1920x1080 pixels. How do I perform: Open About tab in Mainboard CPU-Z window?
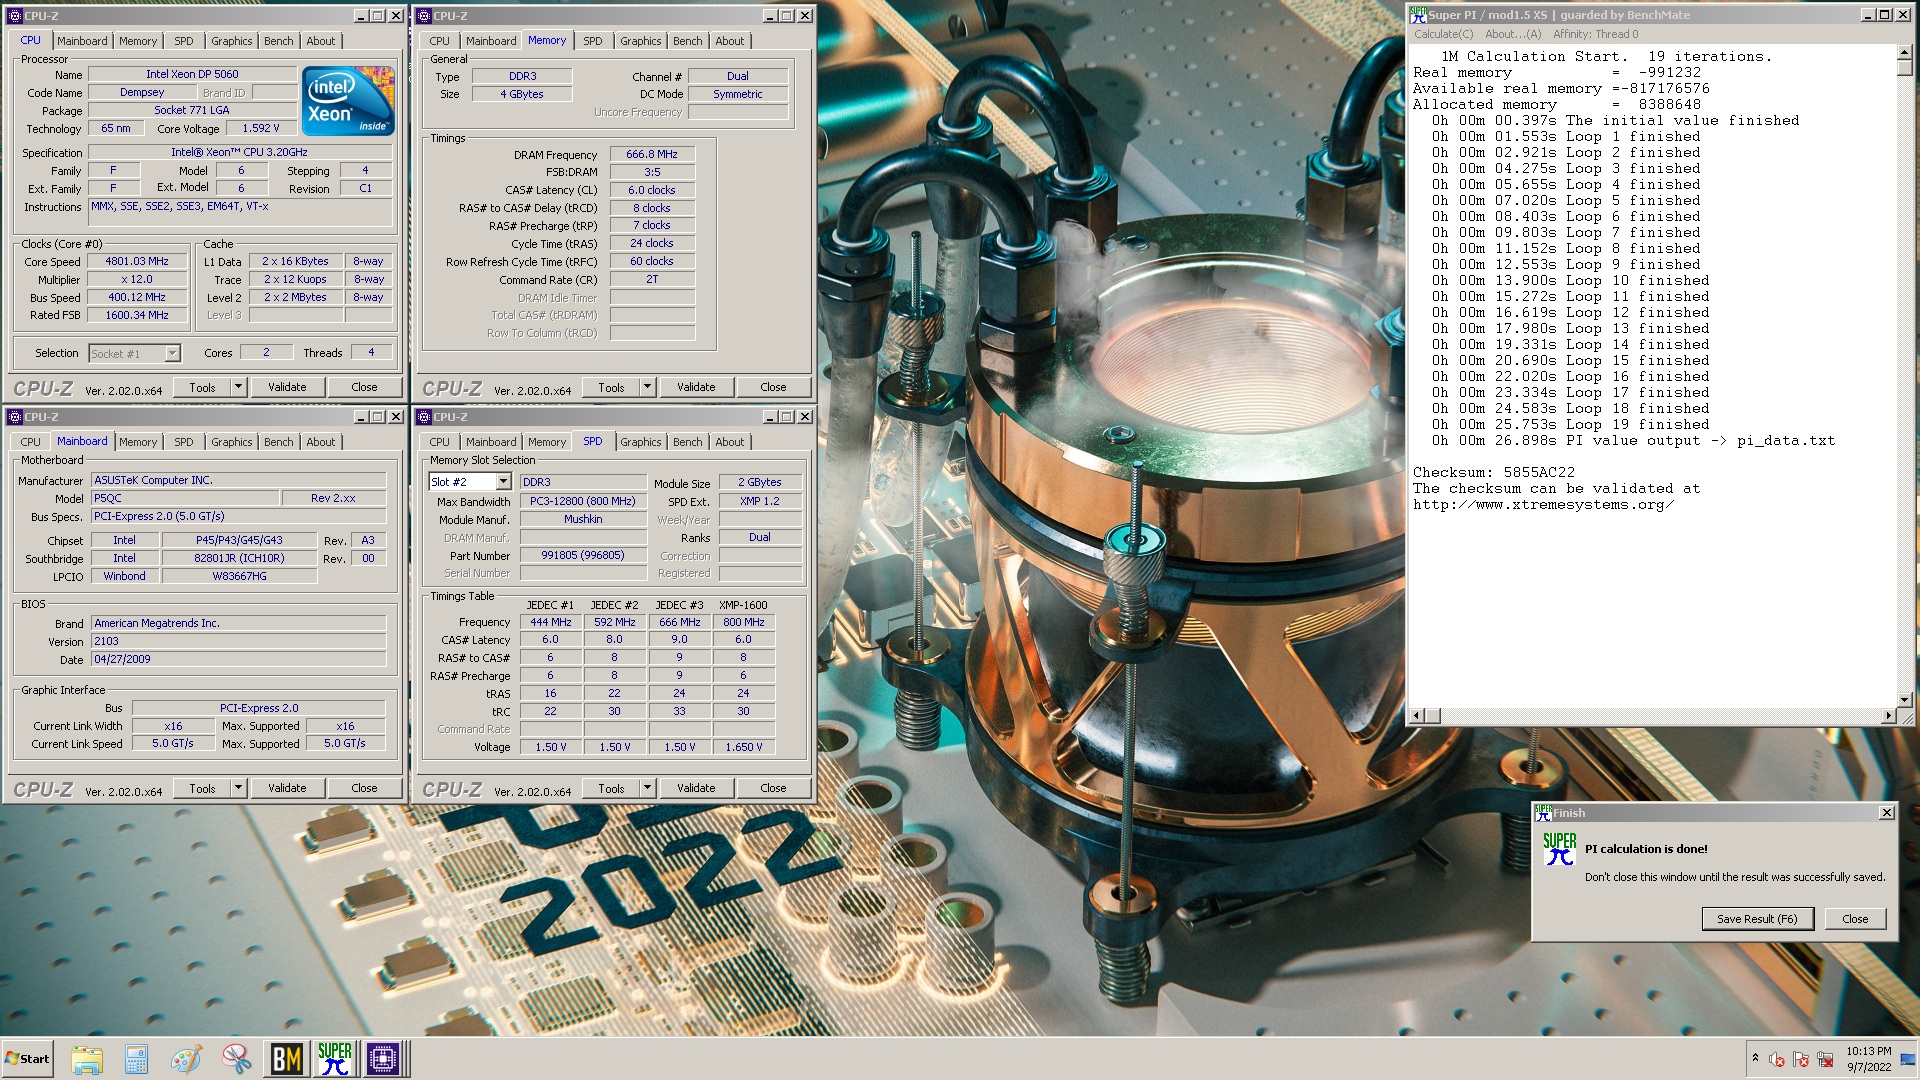pyautogui.click(x=321, y=442)
